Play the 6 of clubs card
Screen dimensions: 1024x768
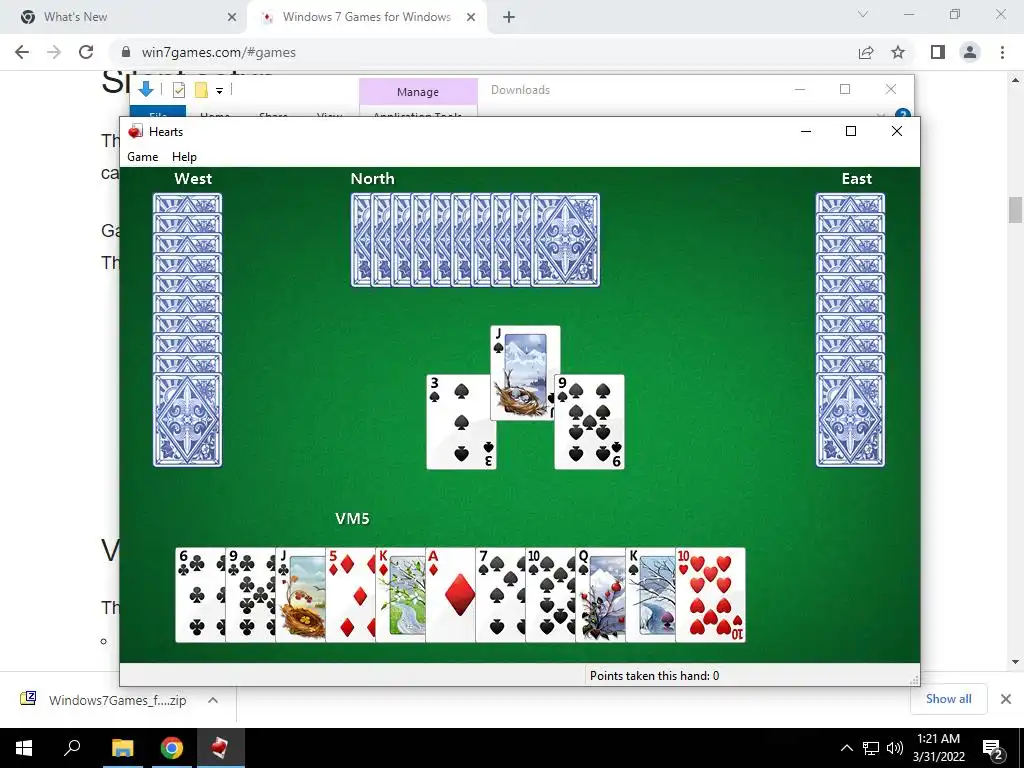point(200,595)
